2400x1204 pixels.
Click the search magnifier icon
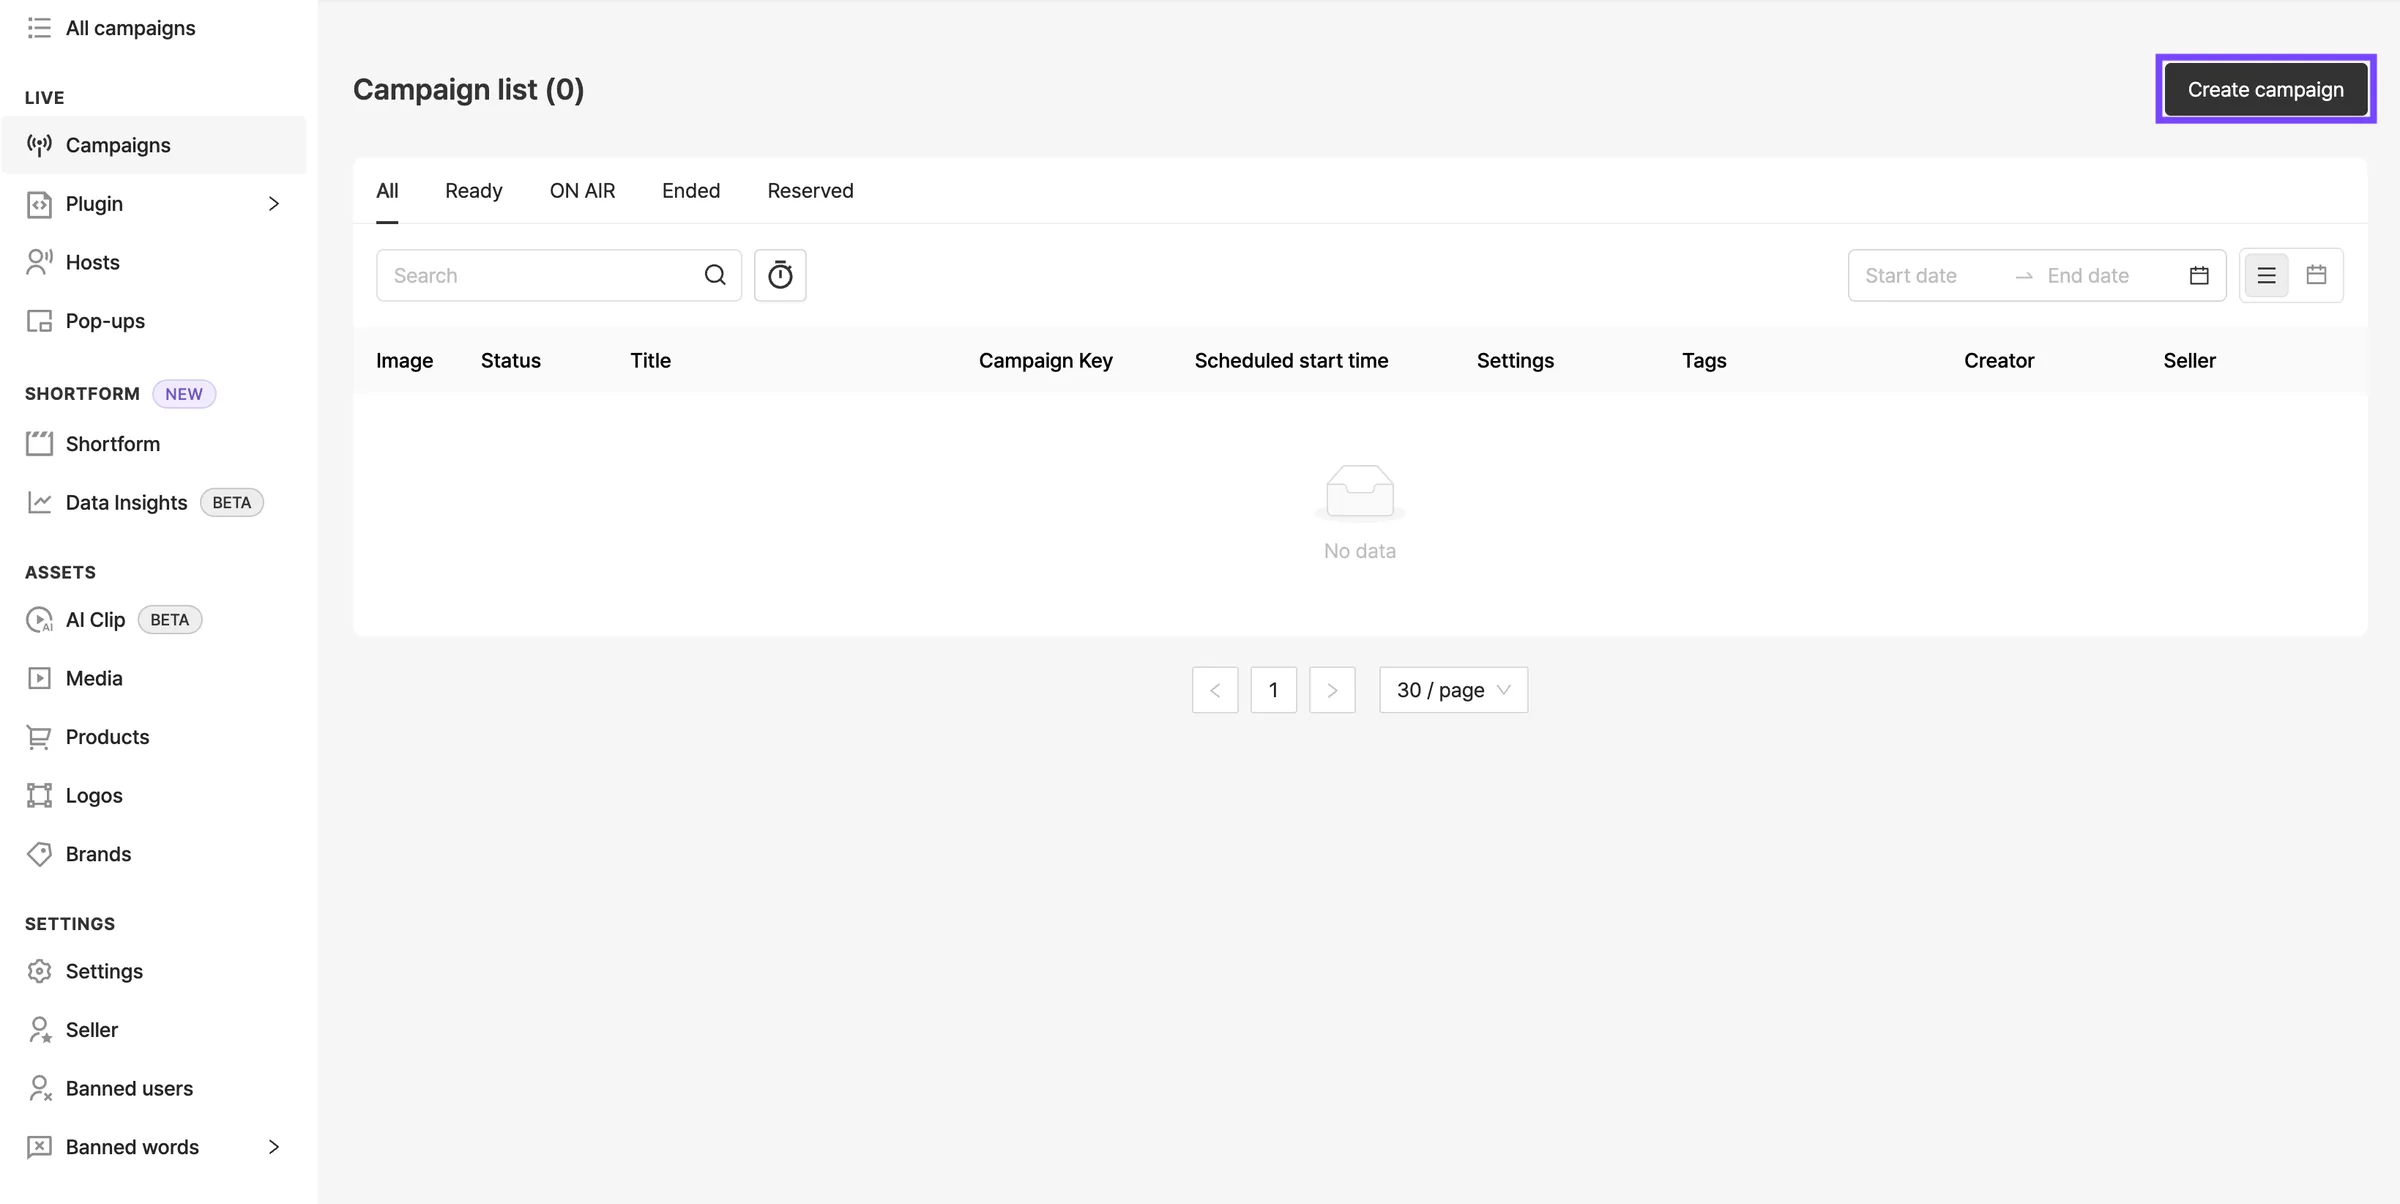[x=715, y=275]
